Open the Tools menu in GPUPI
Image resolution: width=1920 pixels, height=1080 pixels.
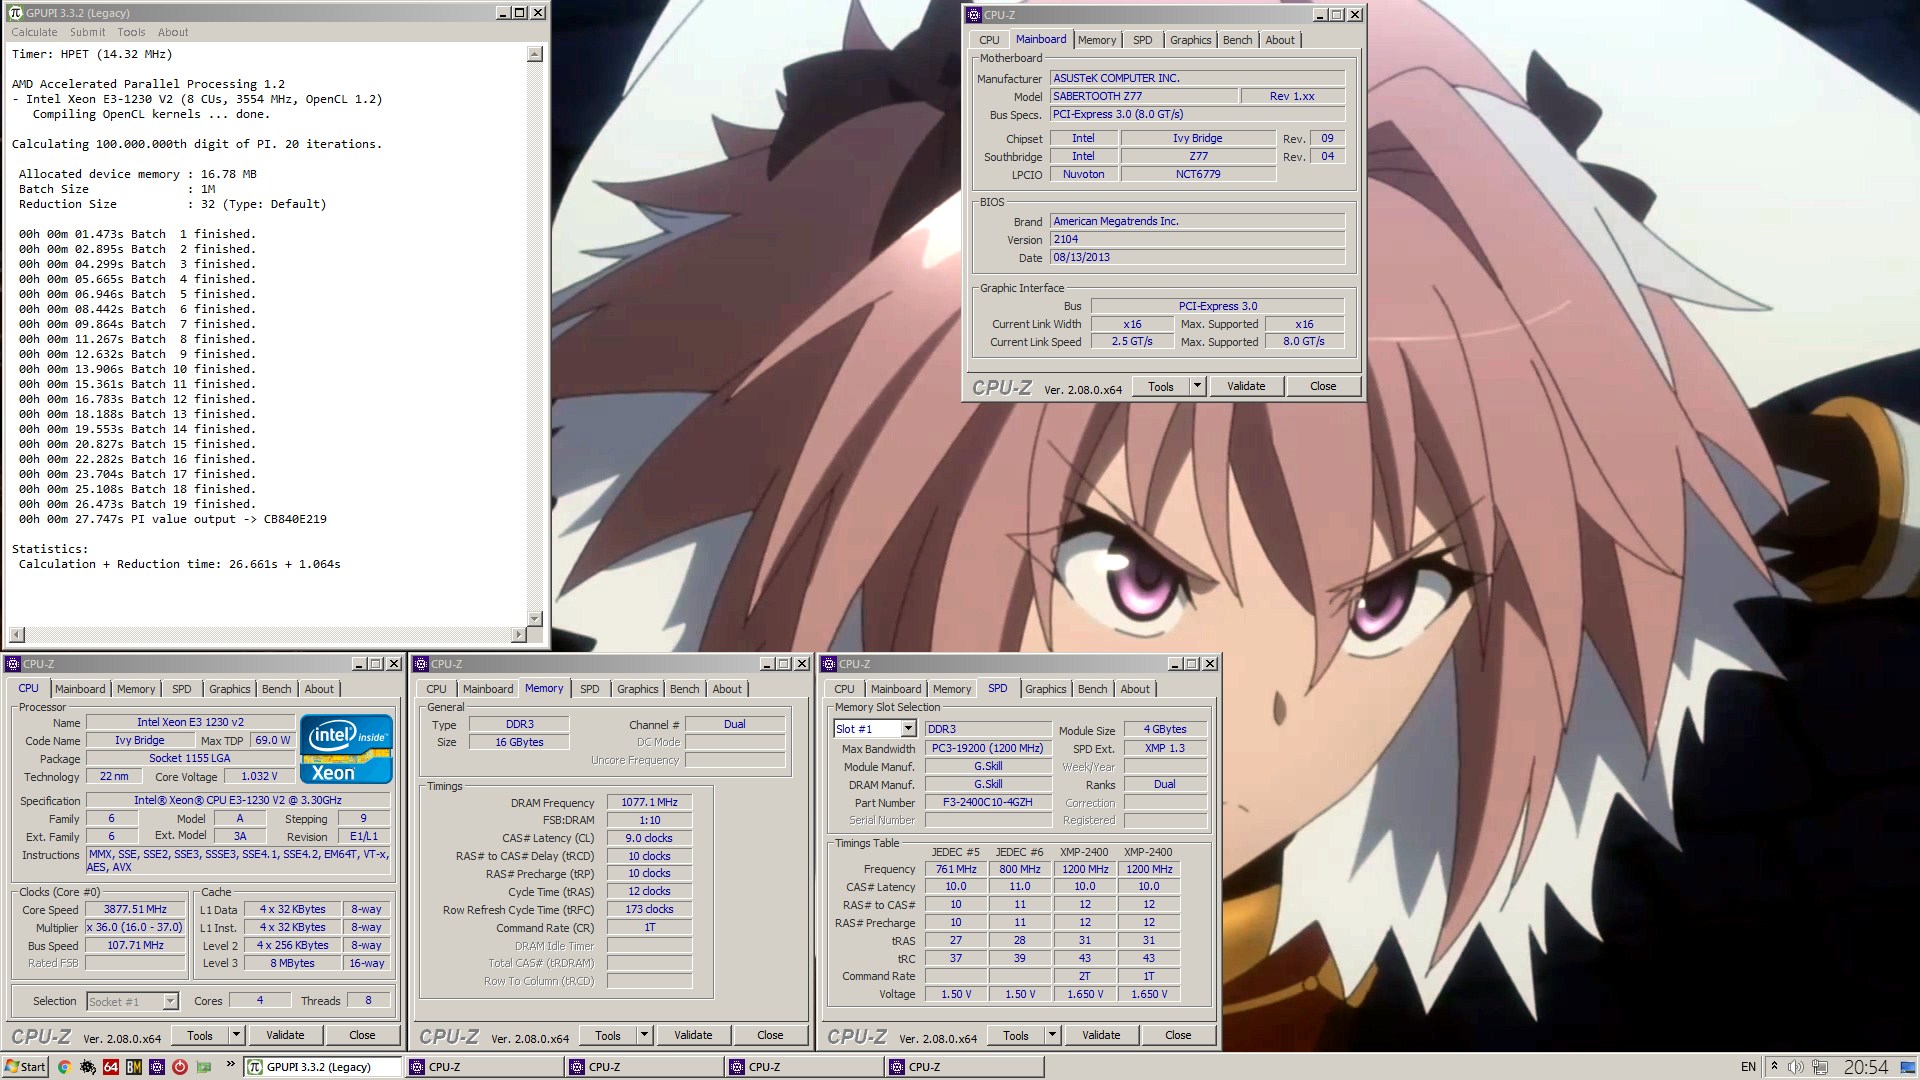[x=131, y=32]
